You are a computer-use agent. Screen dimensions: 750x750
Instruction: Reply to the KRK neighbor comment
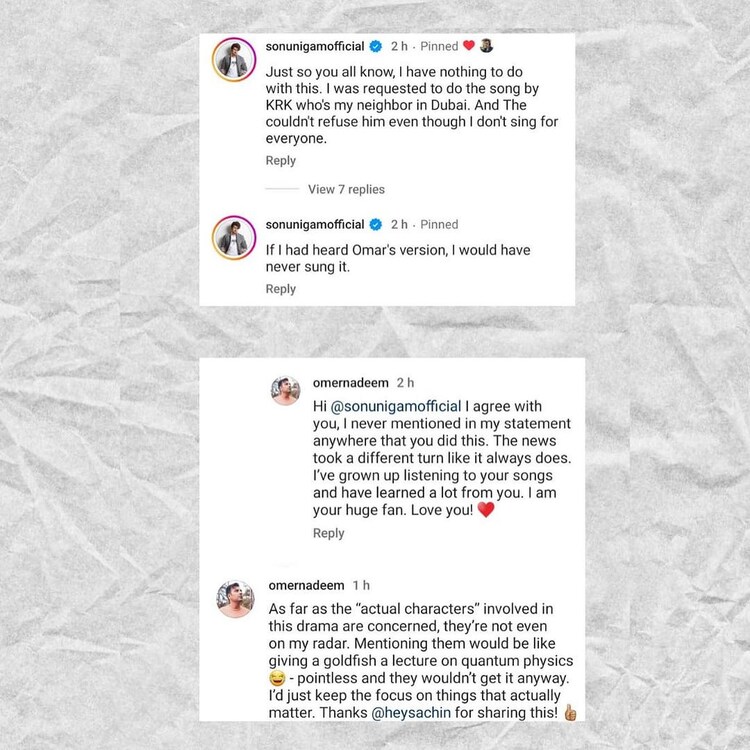[x=281, y=161]
